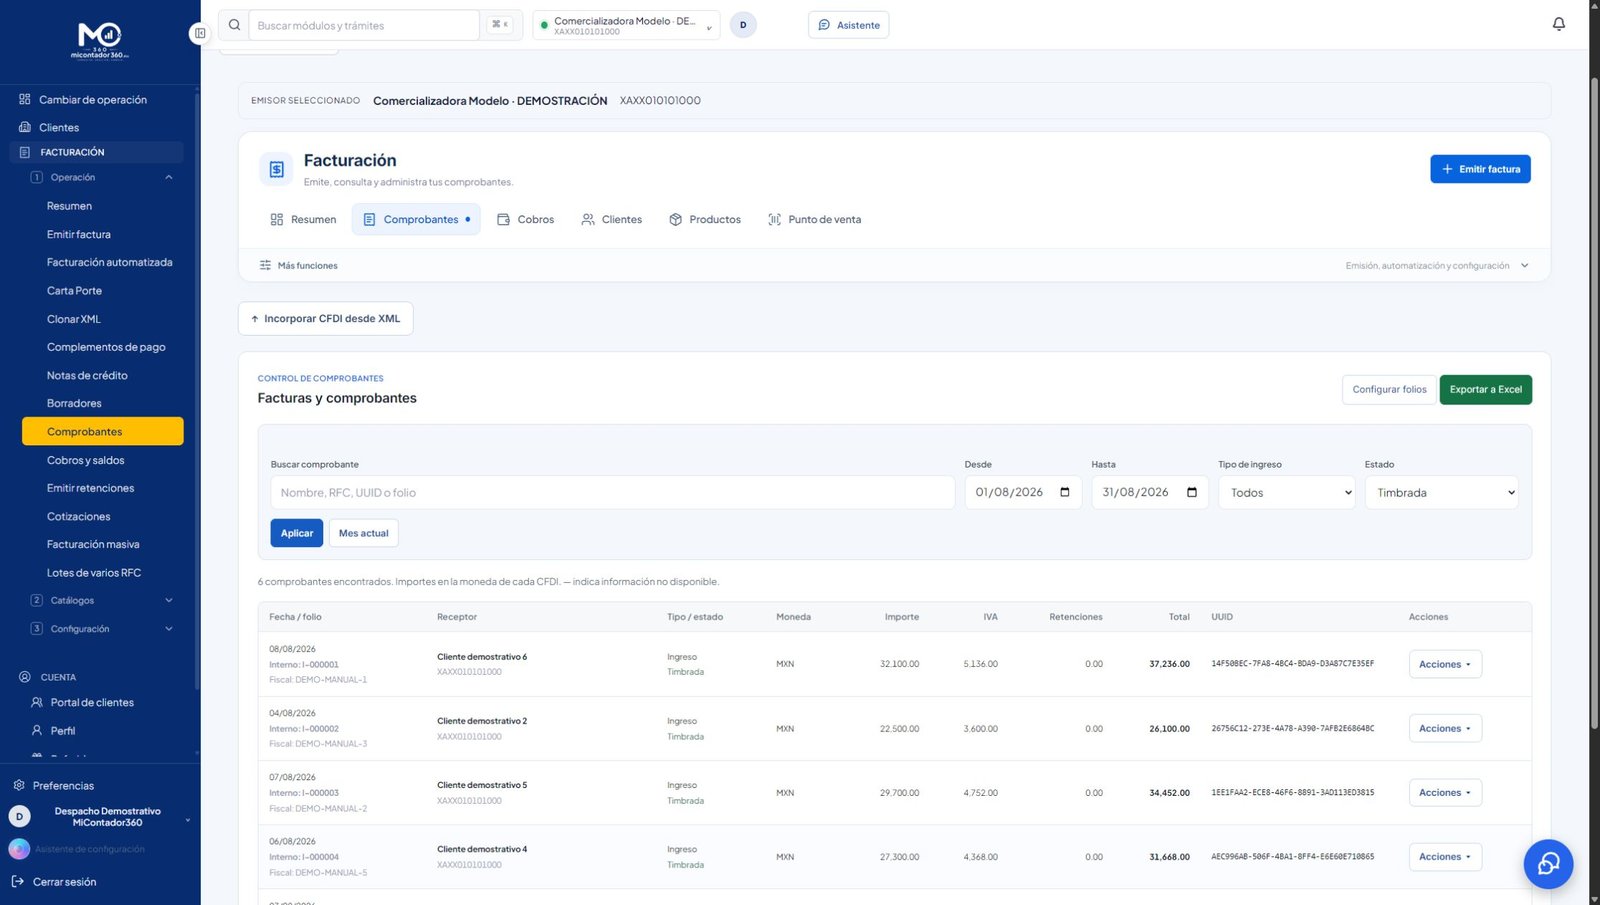The image size is (1600, 905).
Task: Click Exportar a Excel button
Action: (x=1485, y=389)
